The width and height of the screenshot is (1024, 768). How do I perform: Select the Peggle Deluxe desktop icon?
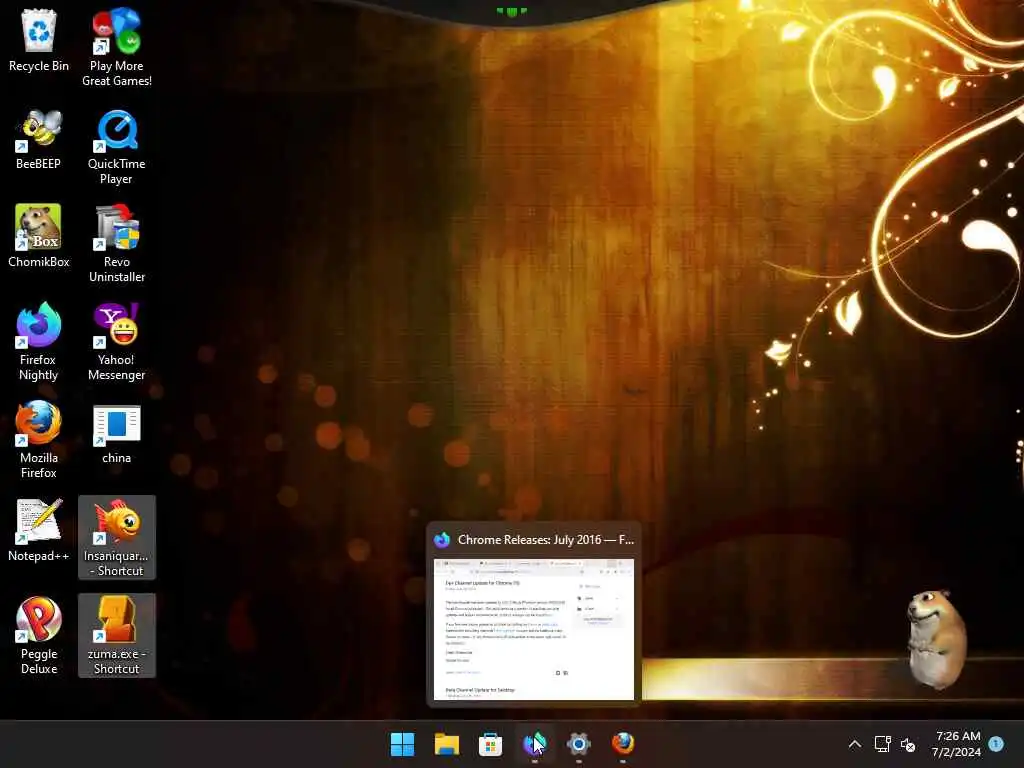click(x=39, y=635)
